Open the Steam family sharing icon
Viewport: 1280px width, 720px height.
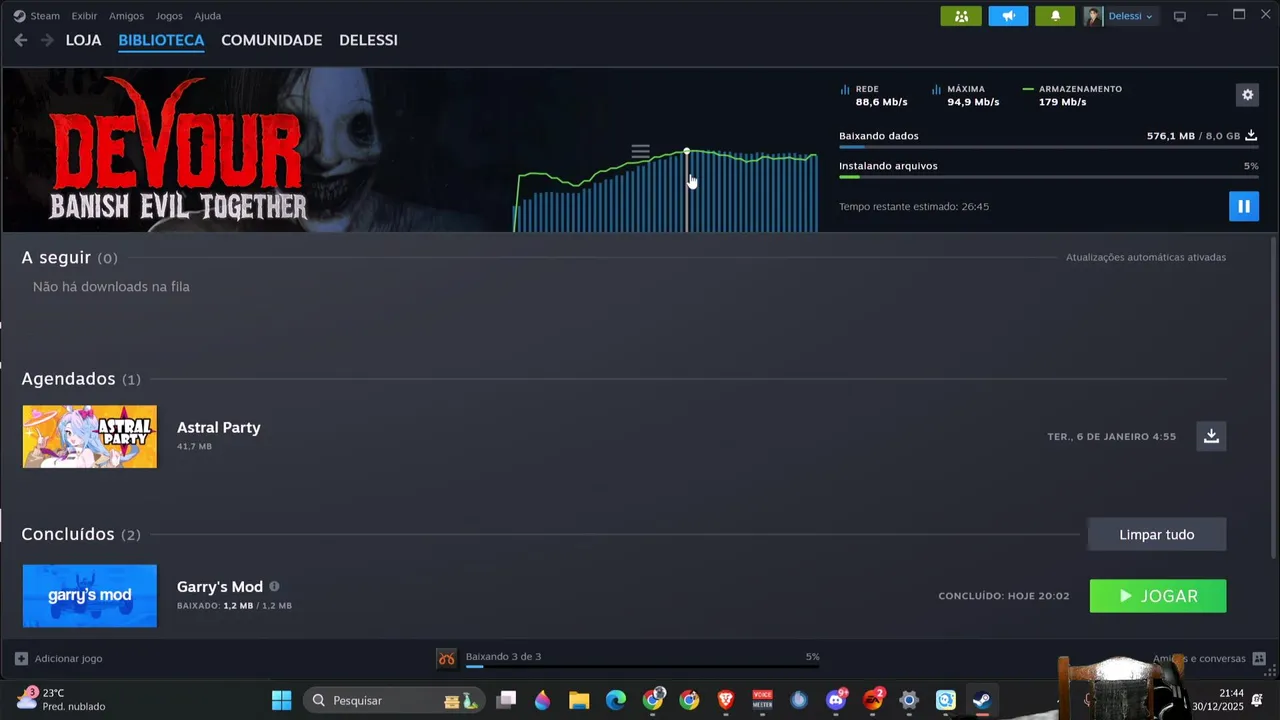(x=961, y=16)
